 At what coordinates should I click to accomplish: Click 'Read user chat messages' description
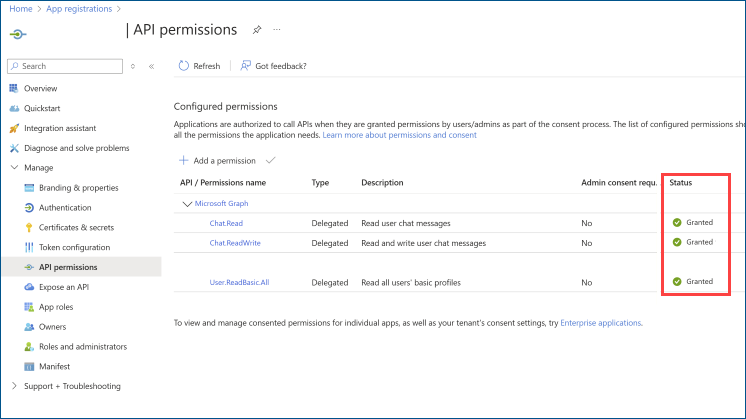406,224
